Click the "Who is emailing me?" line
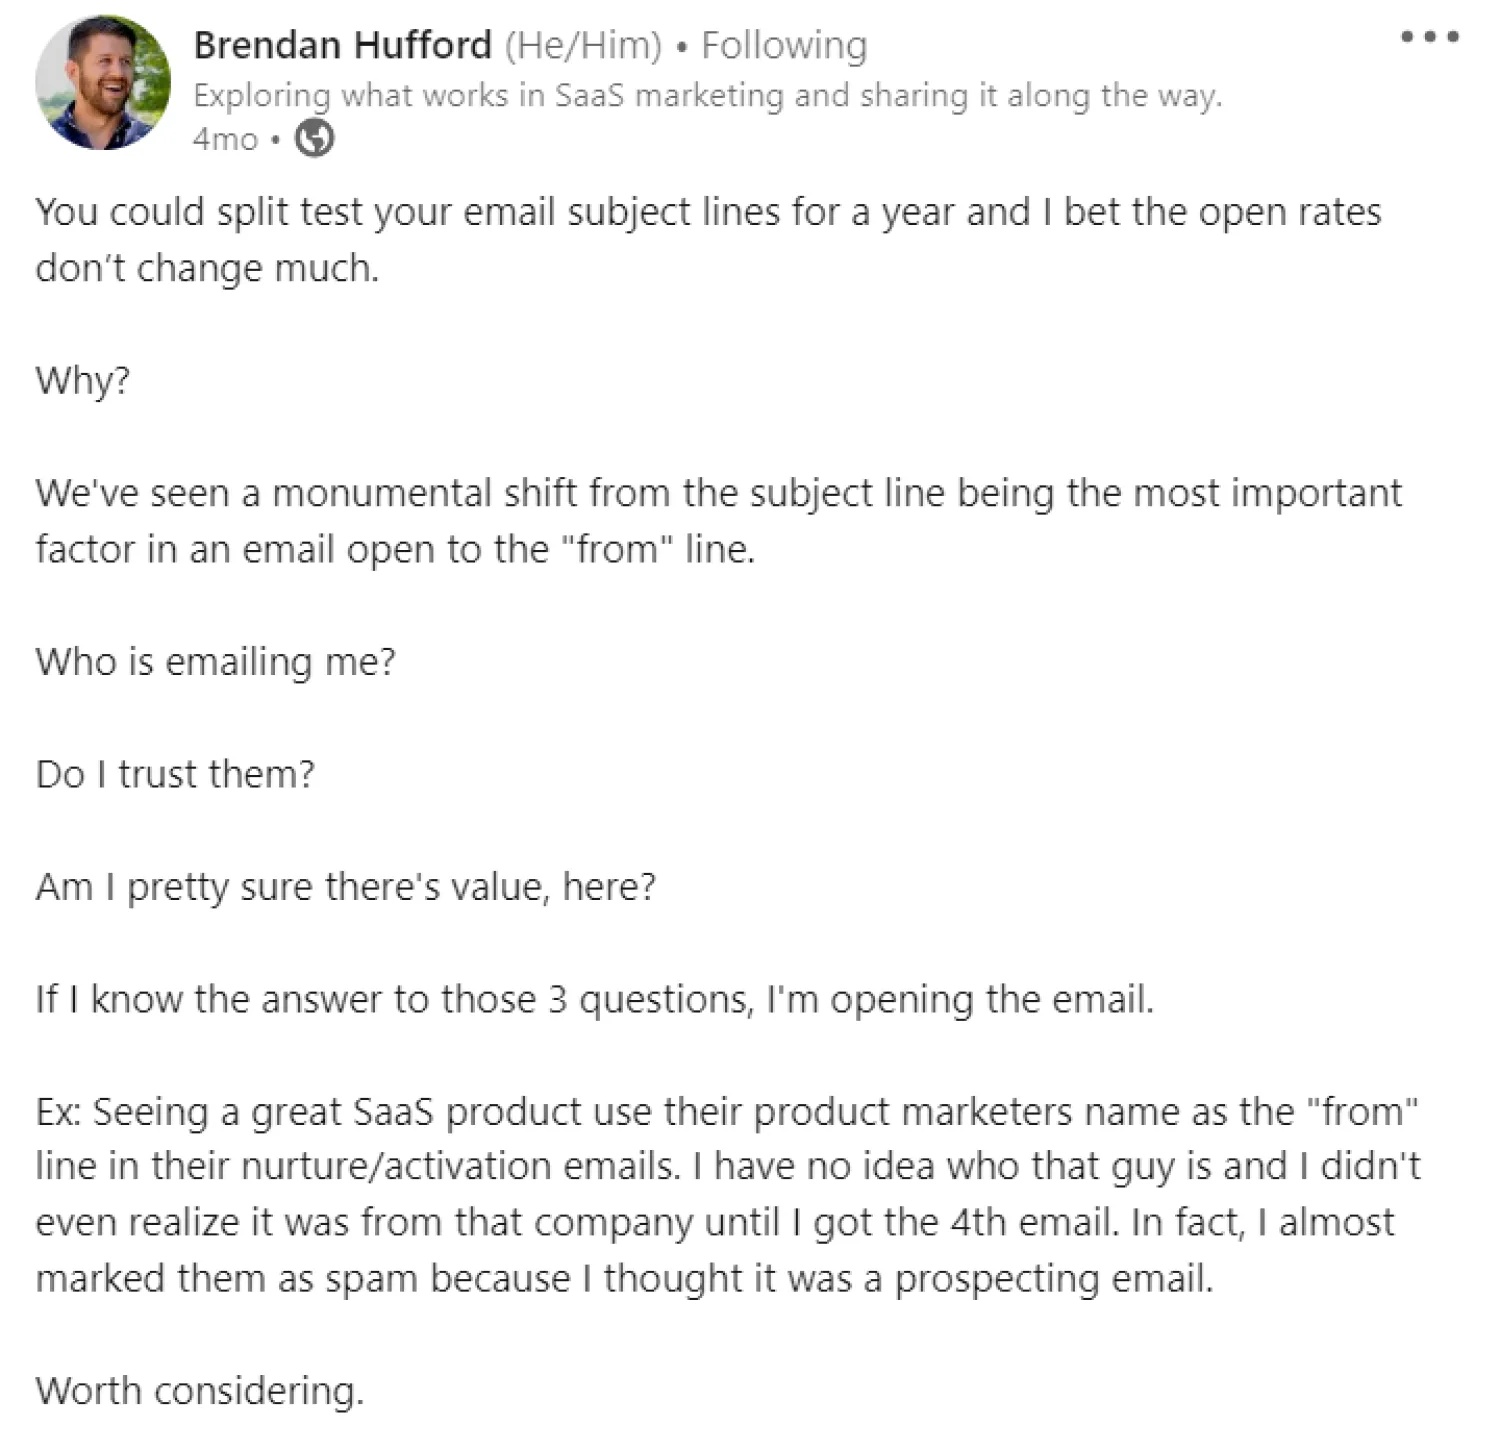This screenshot has width=1500, height=1442. click(216, 662)
